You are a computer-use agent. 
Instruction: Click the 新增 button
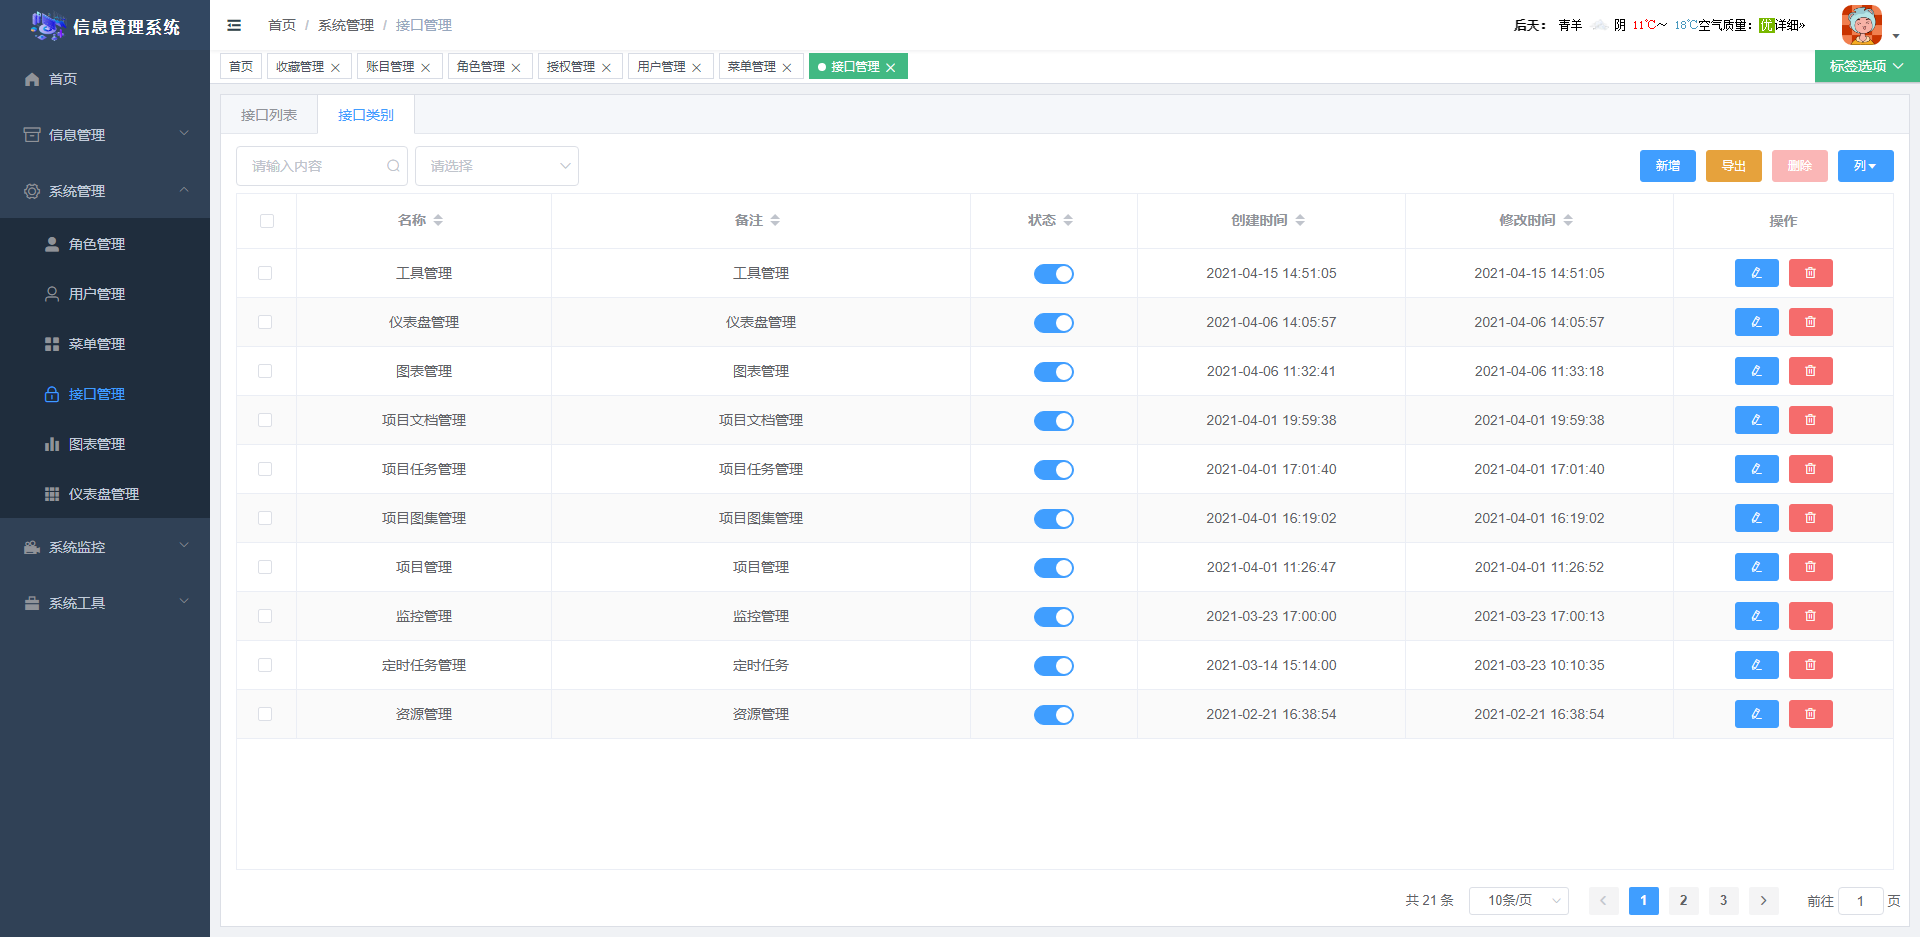(x=1667, y=166)
